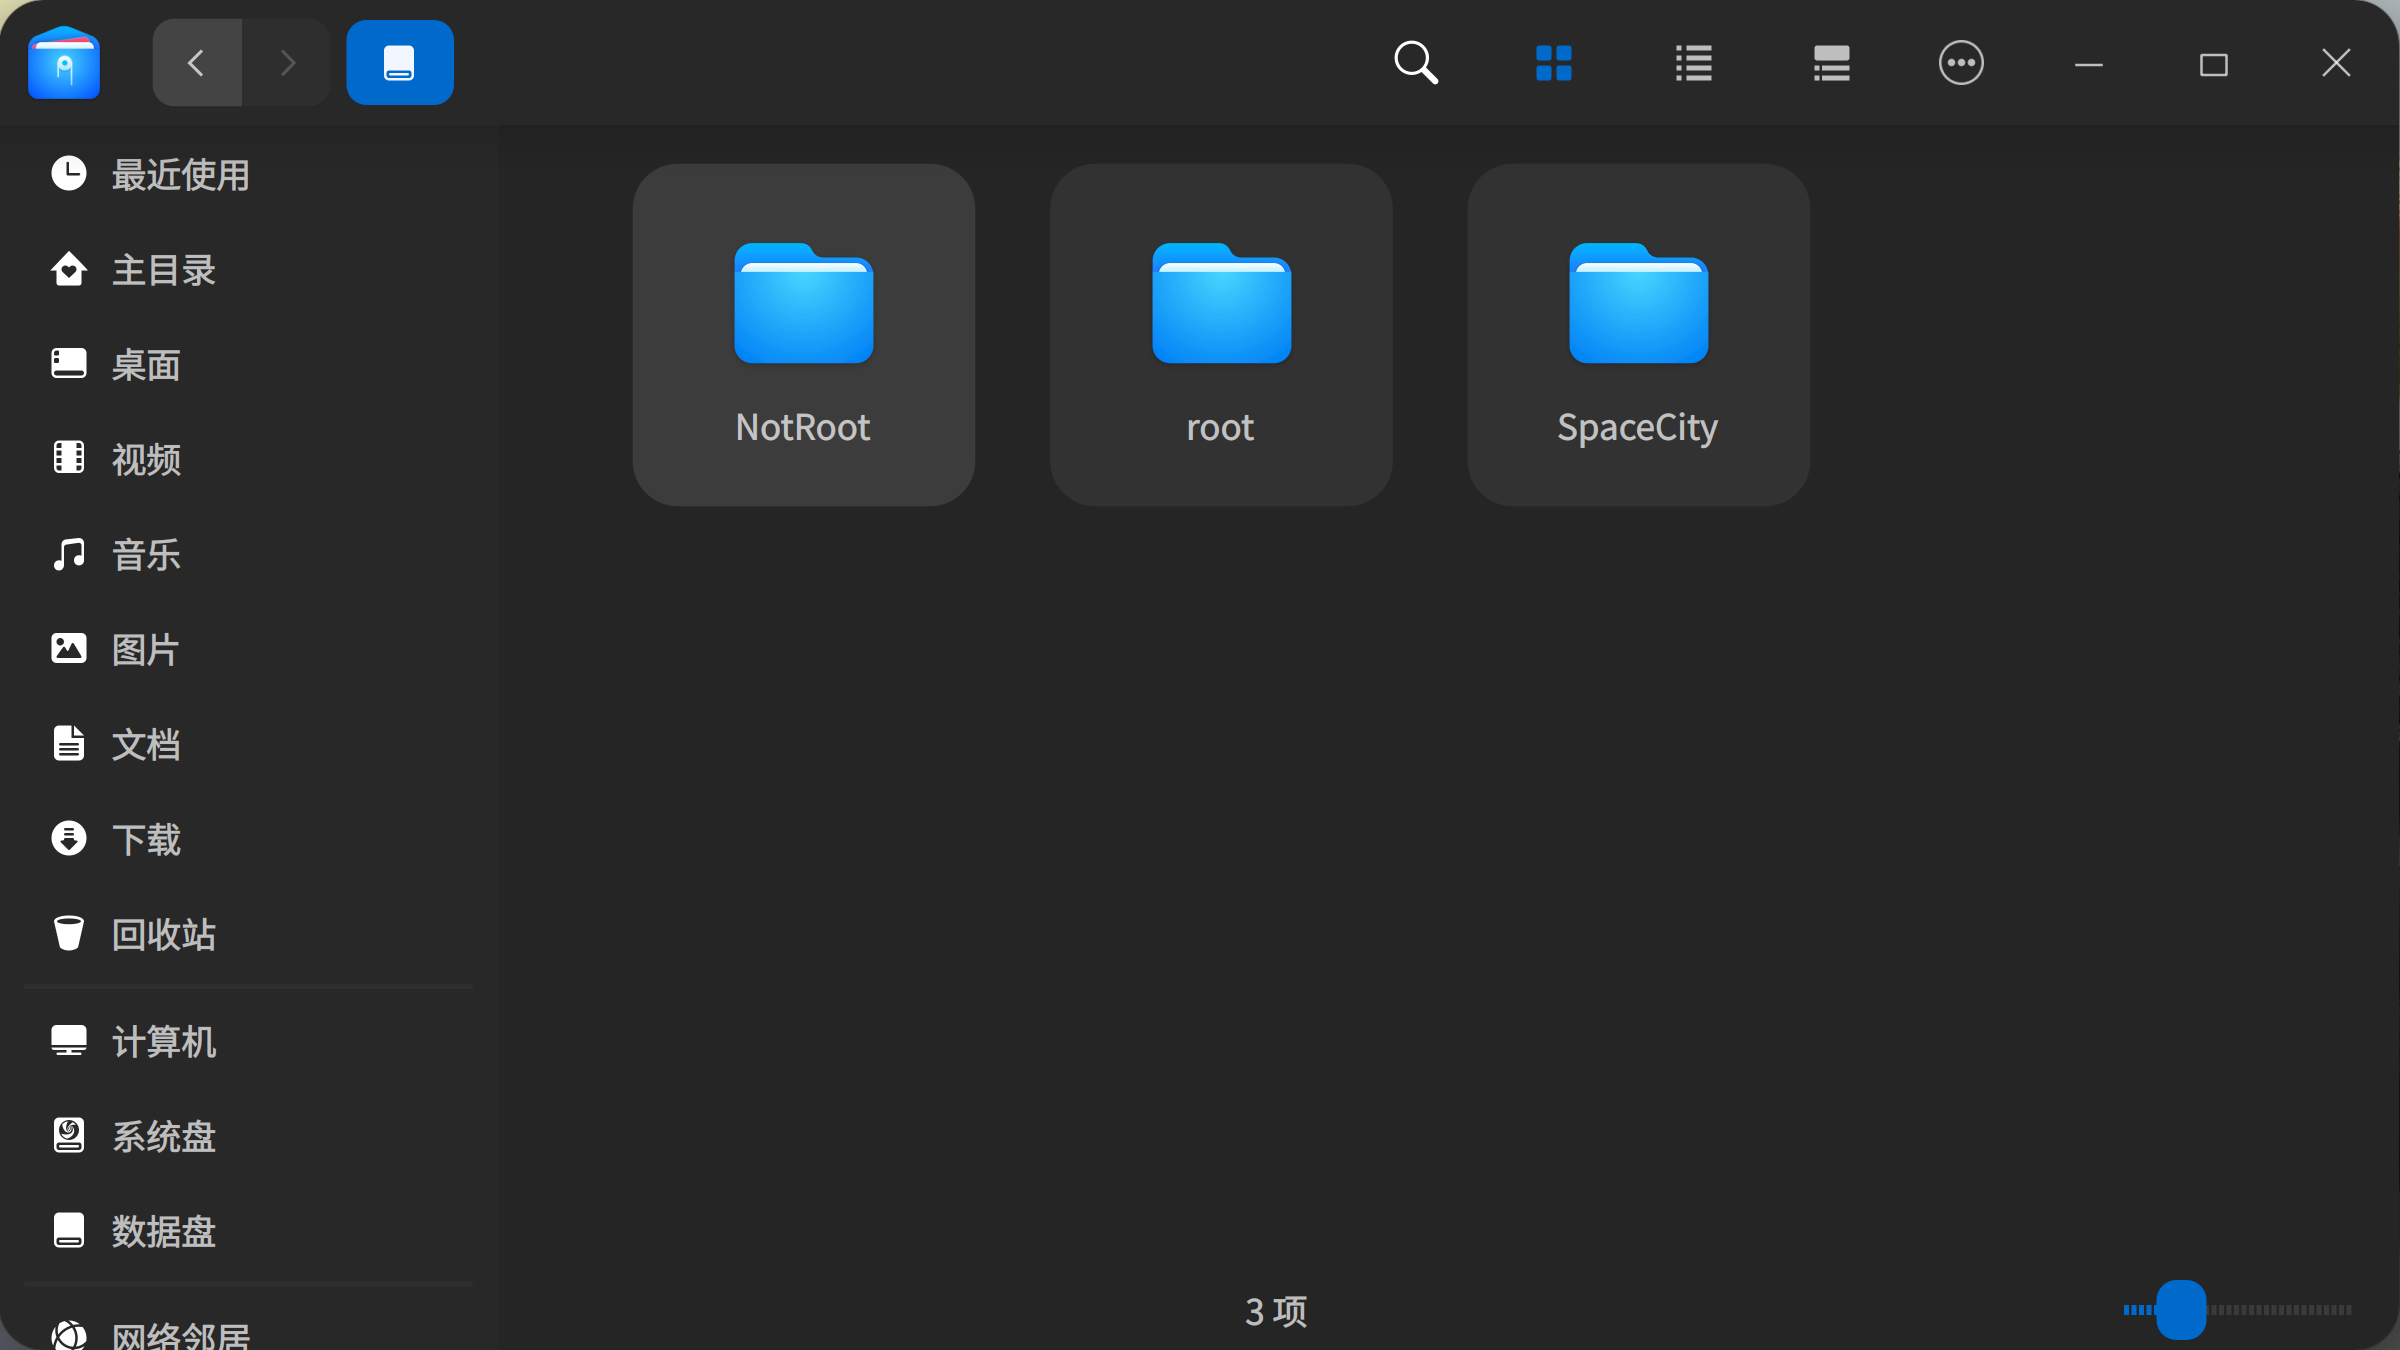Close the file manager window
Image resolution: width=2400 pixels, height=1350 pixels.
pyautogui.click(x=2336, y=63)
